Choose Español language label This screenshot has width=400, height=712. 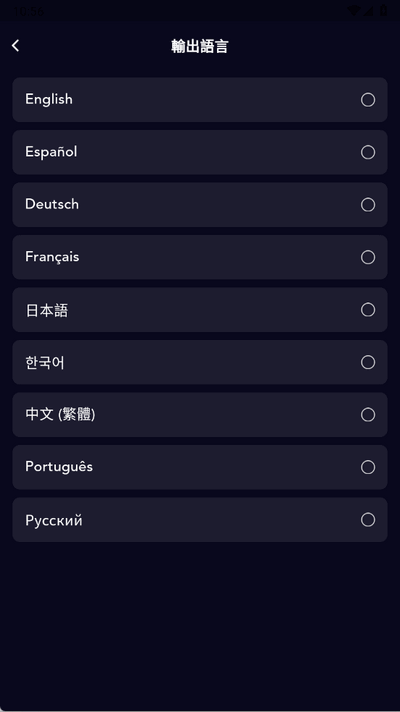(51, 152)
